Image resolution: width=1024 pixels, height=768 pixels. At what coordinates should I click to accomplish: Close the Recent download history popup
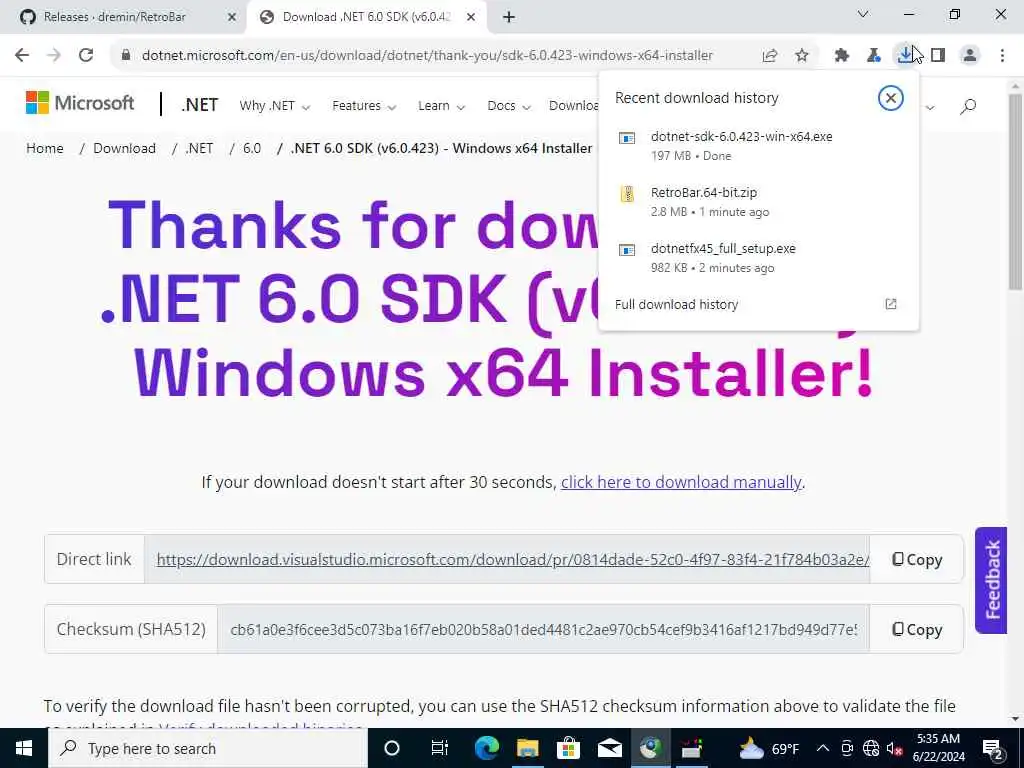pyautogui.click(x=890, y=98)
